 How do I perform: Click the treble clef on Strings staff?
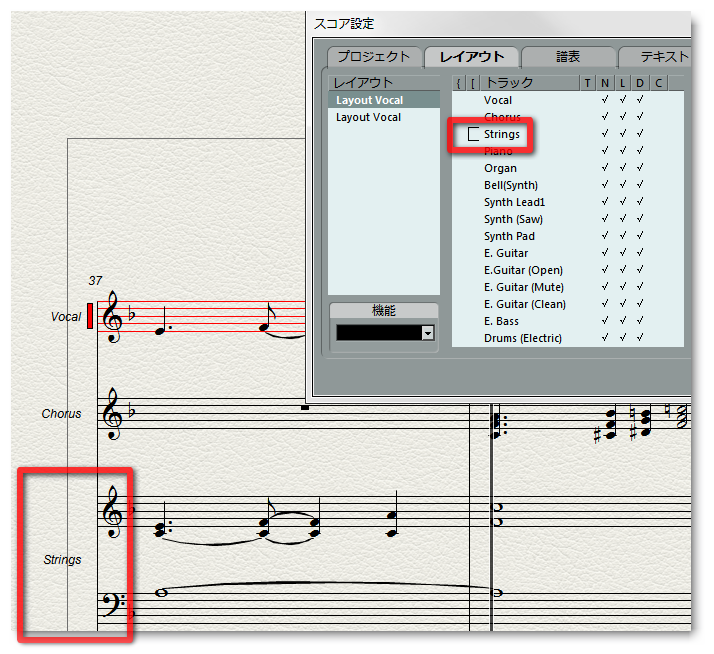(x=112, y=511)
